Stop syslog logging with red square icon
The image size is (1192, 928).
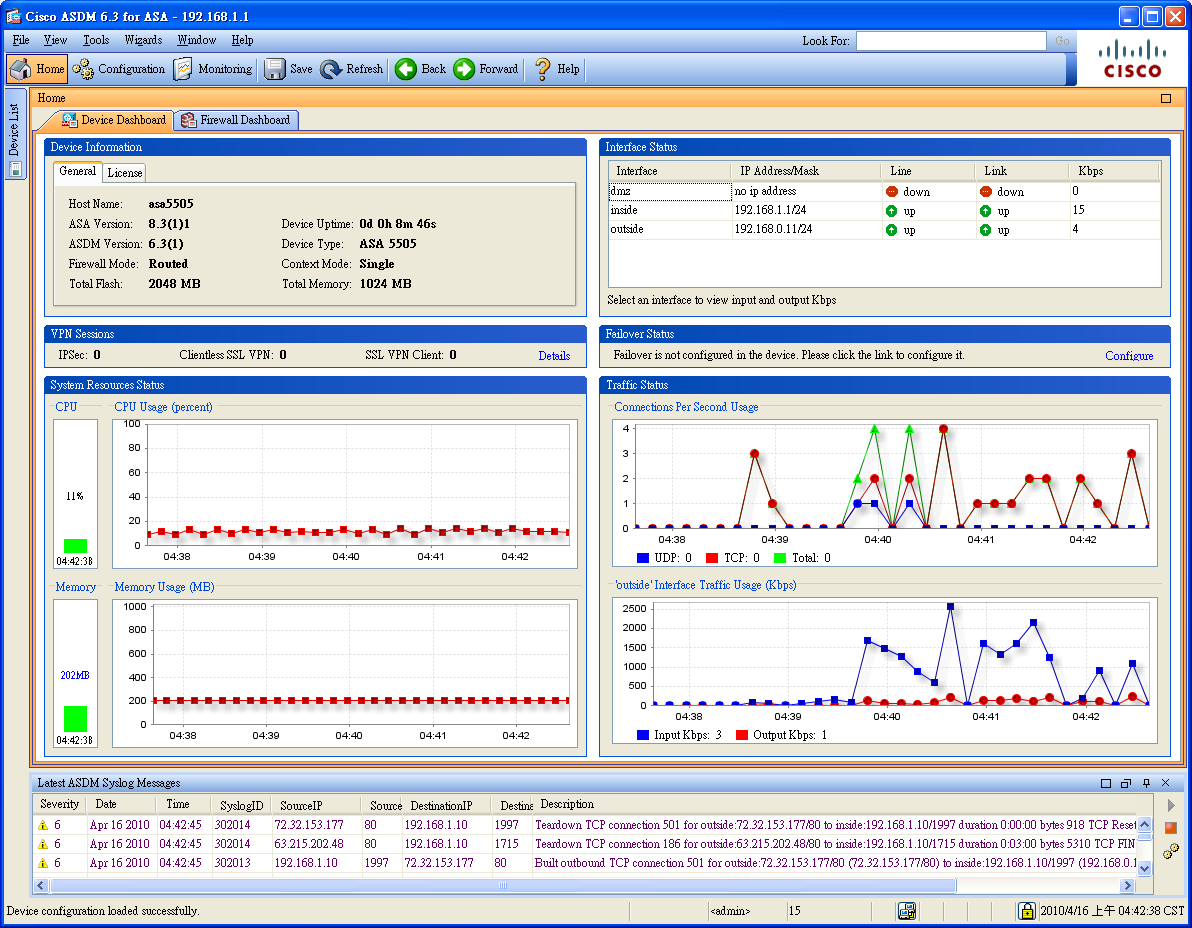point(1171,828)
